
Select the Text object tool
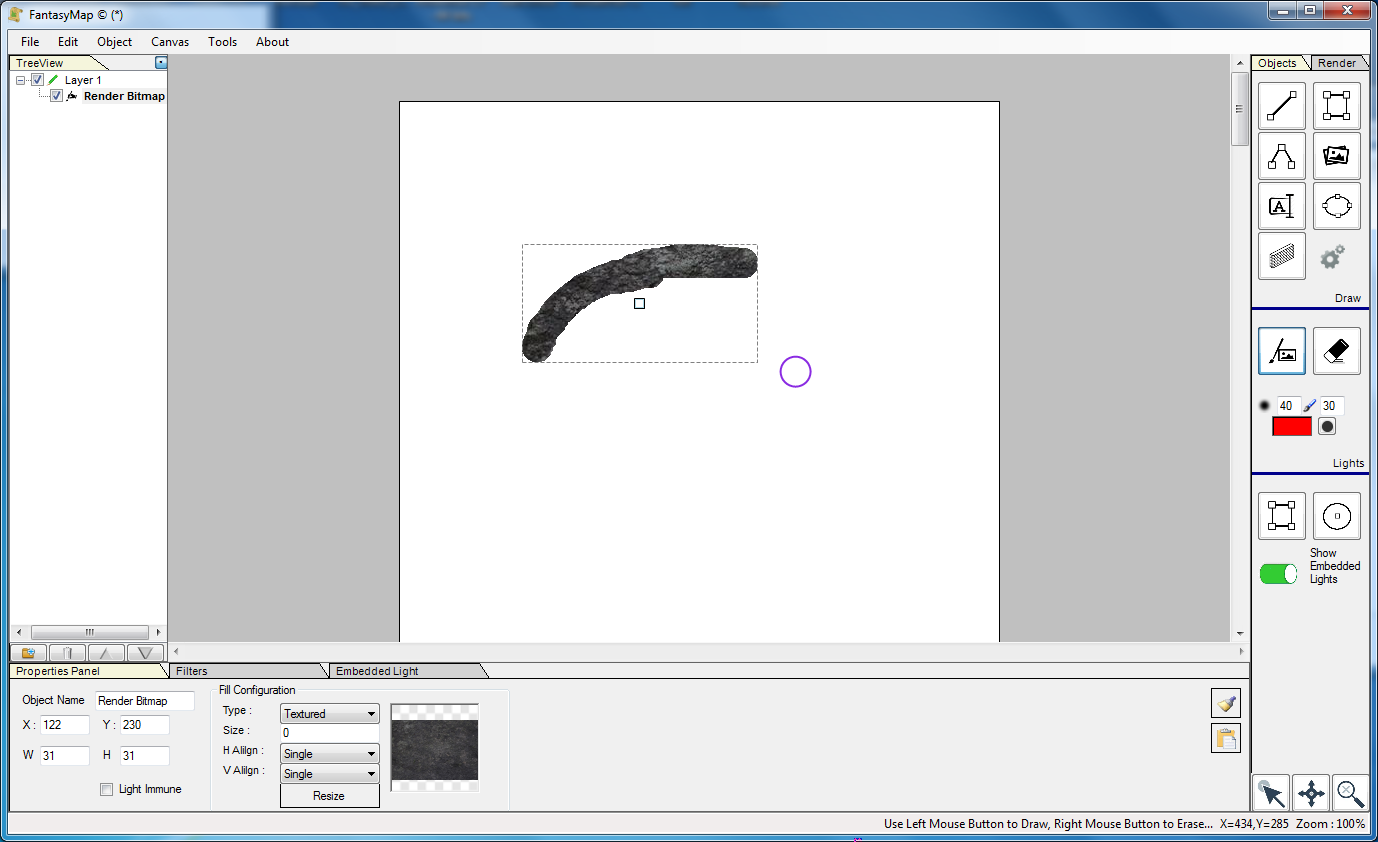click(1282, 206)
